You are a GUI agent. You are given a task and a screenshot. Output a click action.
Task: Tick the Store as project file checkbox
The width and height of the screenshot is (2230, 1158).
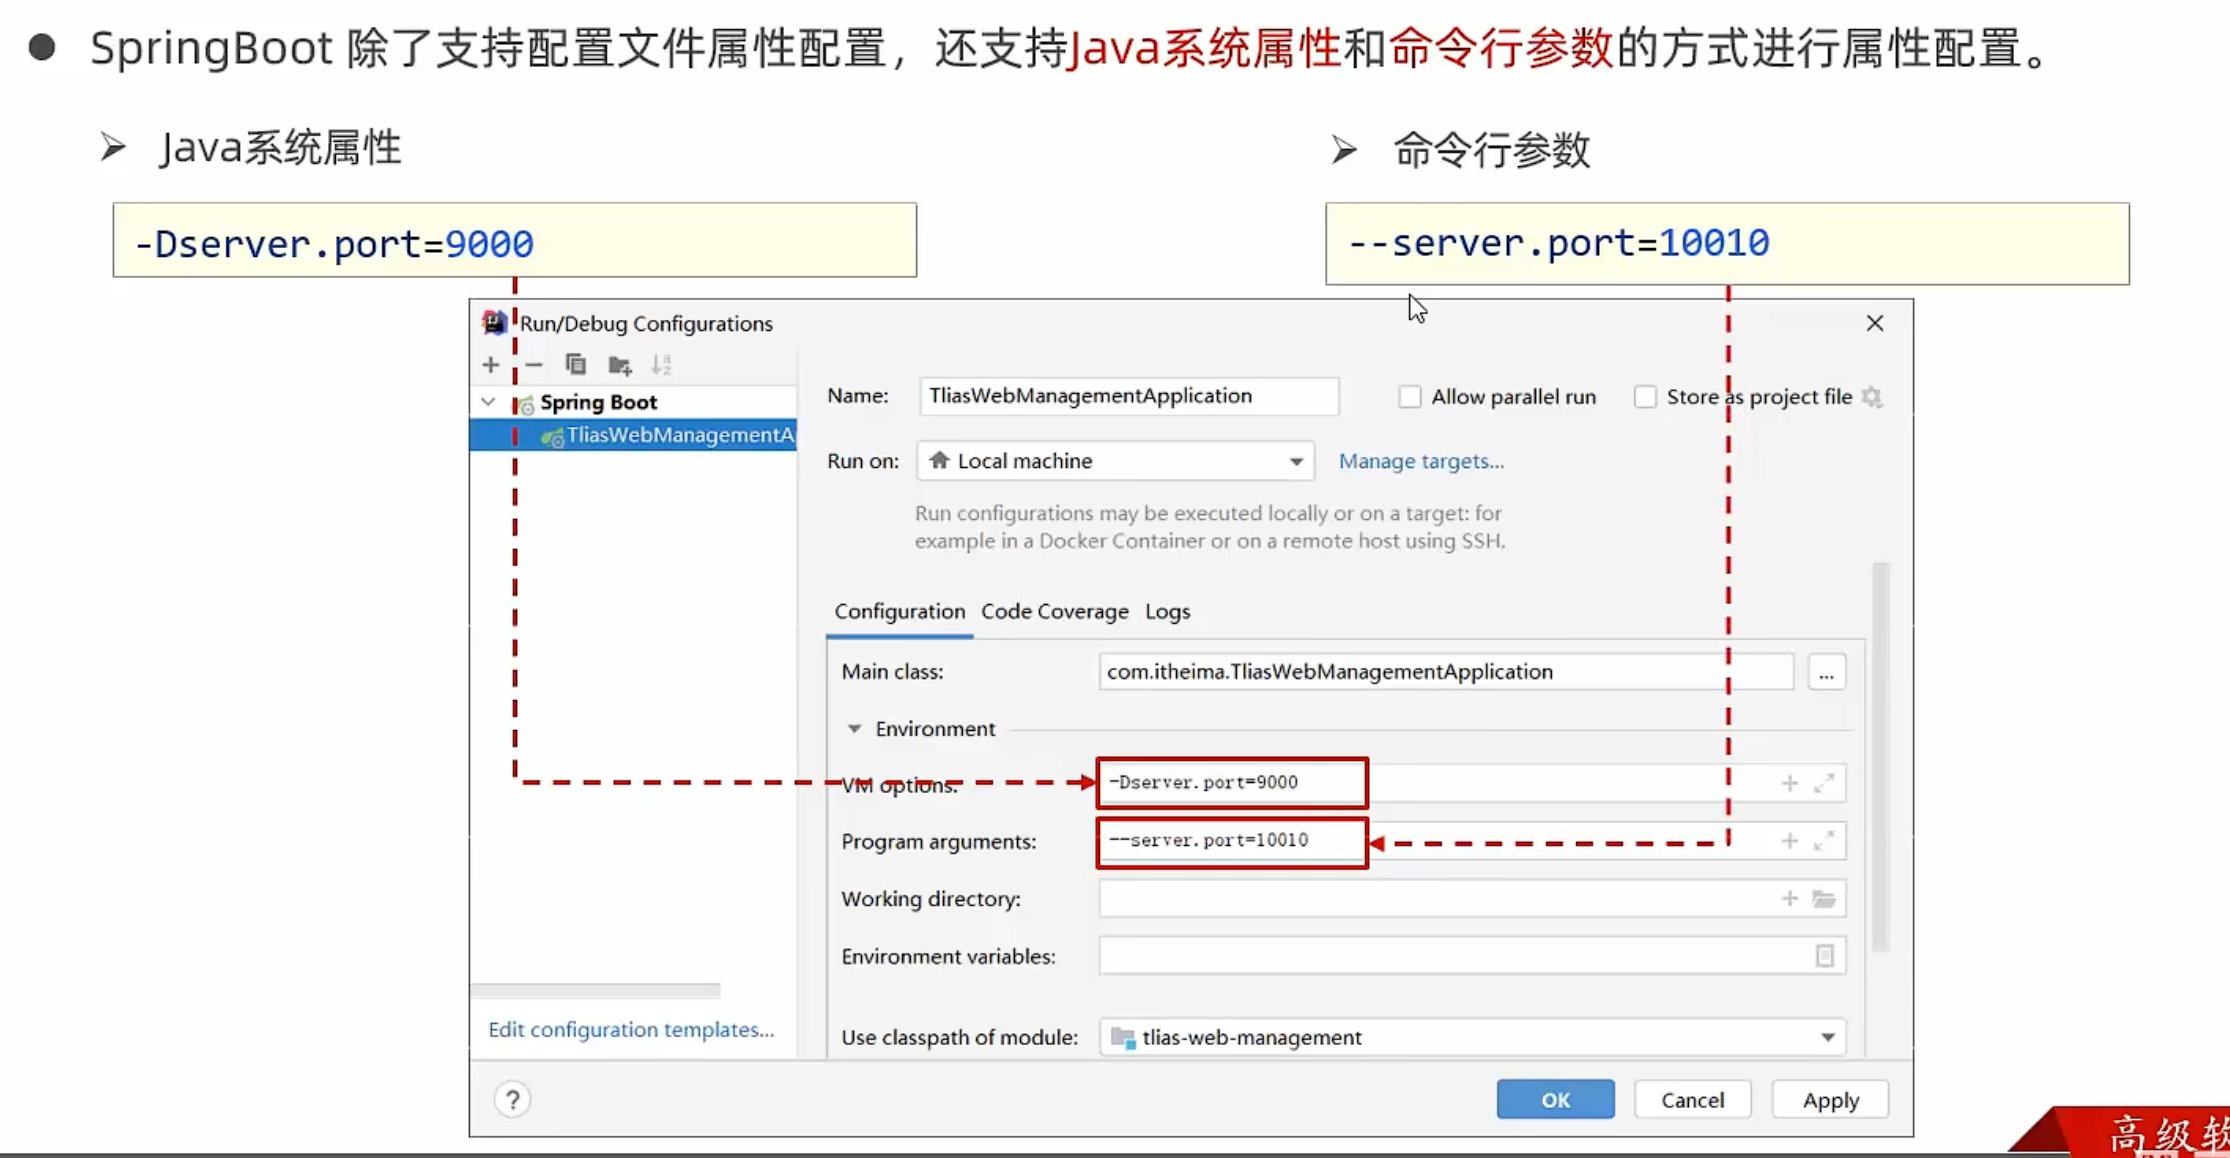coord(1645,397)
